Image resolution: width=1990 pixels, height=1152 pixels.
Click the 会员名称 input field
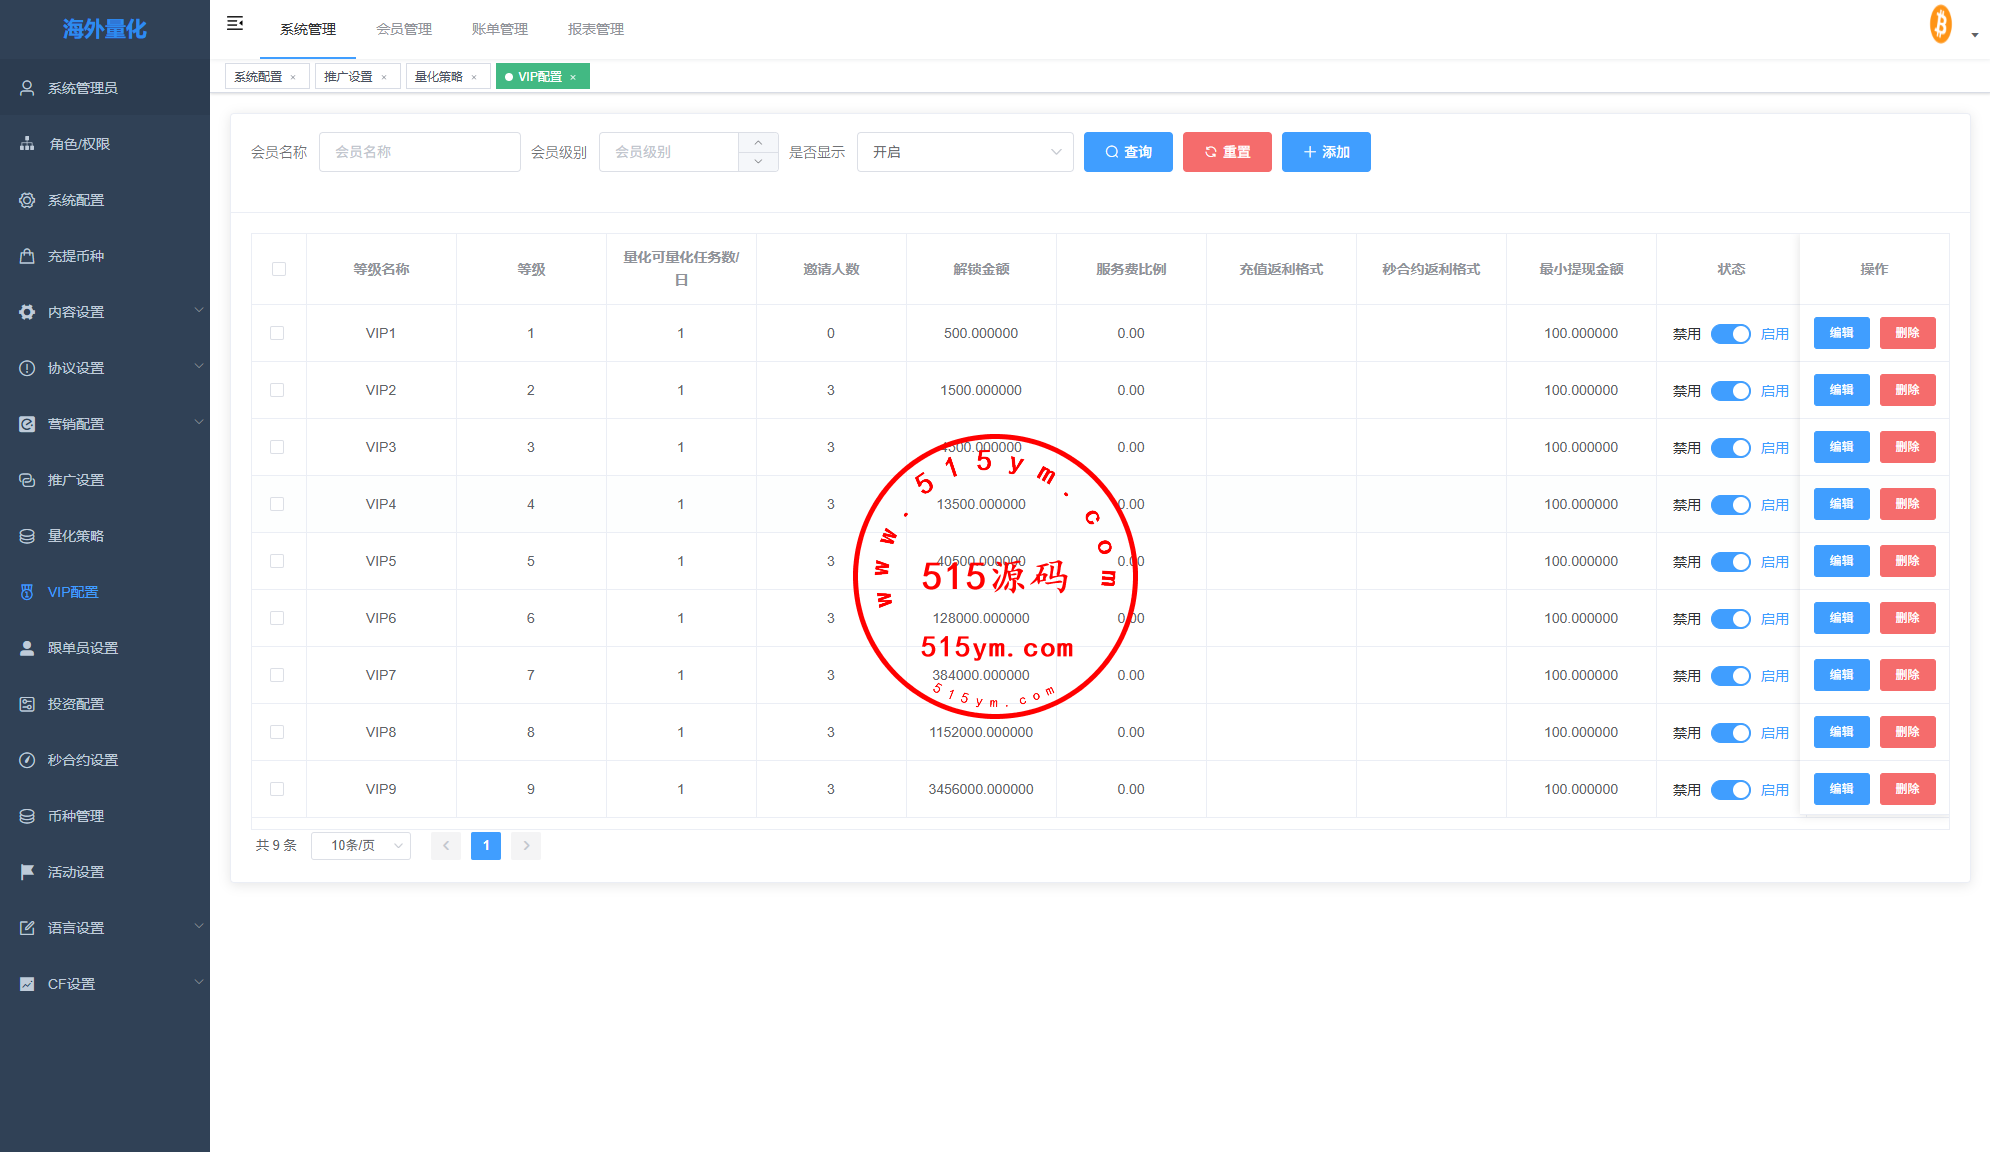tap(419, 152)
